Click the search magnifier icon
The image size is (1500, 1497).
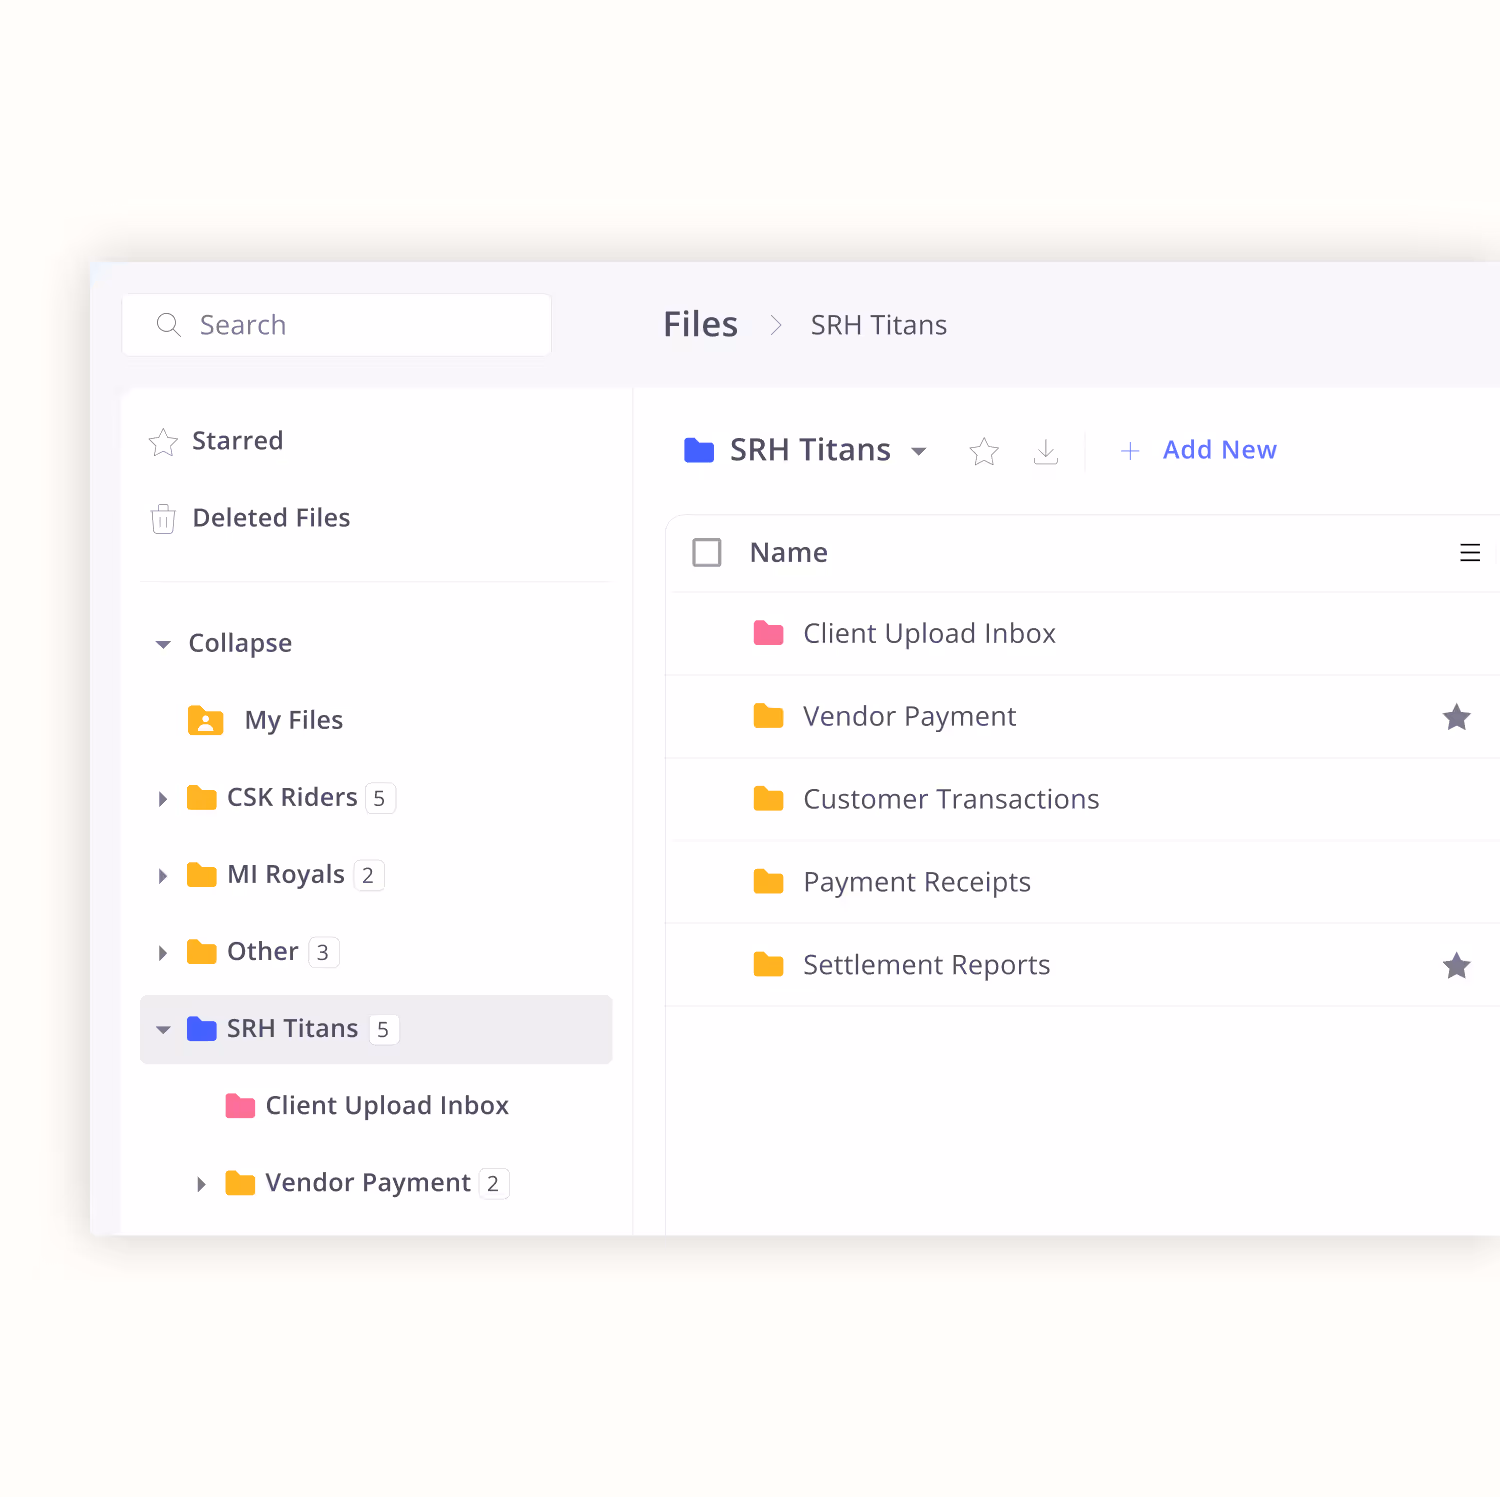pyautogui.click(x=168, y=325)
